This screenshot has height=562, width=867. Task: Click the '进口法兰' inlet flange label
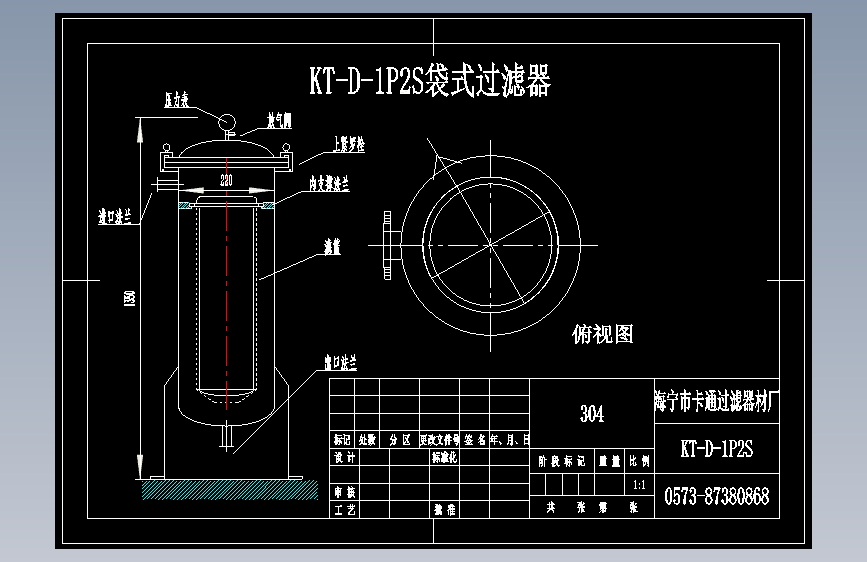coord(115,216)
